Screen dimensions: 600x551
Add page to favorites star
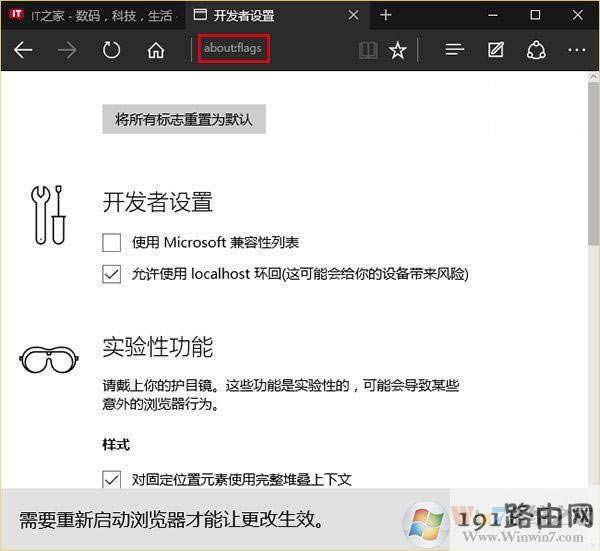click(x=398, y=50)
